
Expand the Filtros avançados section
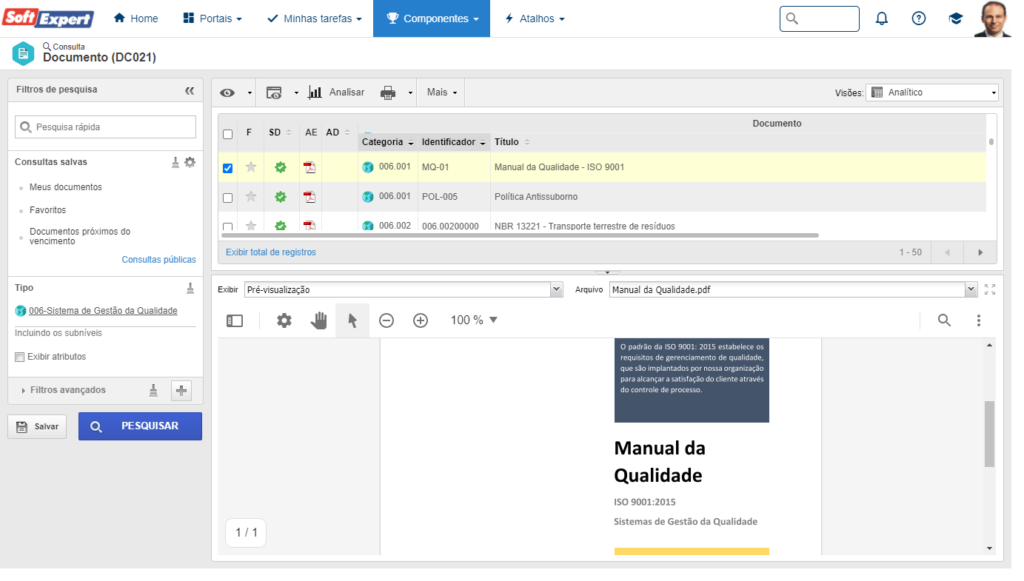[68, 390]
